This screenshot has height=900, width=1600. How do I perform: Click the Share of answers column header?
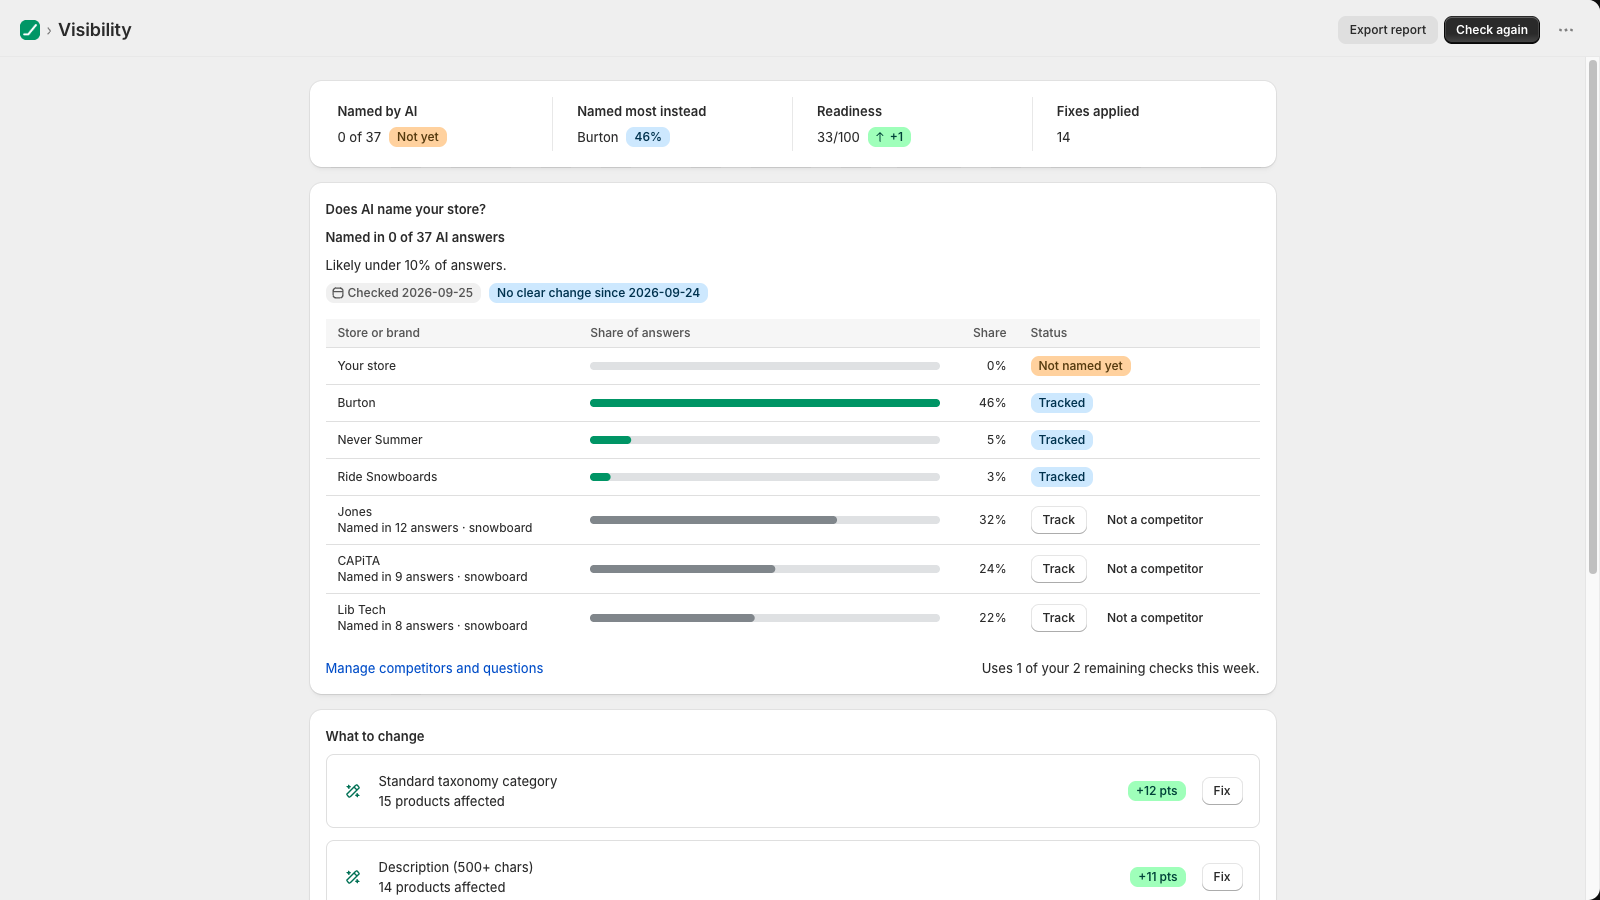(640, 333)
